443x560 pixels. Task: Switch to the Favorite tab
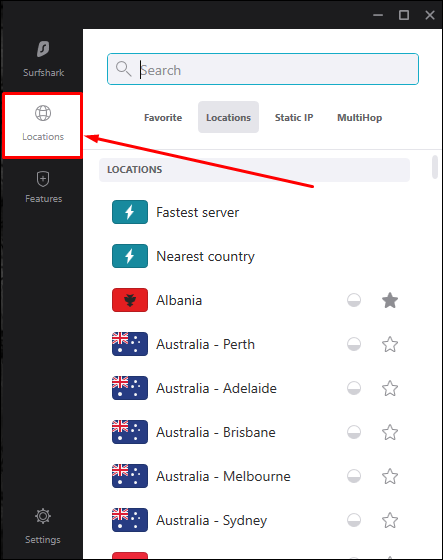pos(163,118)
